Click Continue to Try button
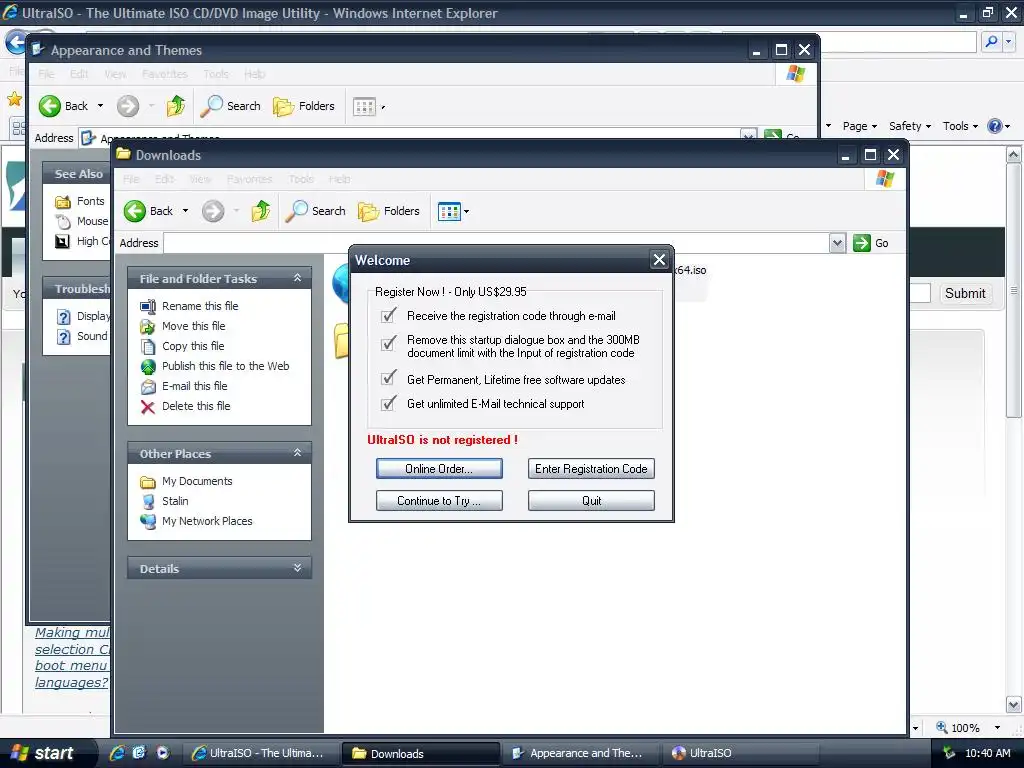The width and height of the screenshot is (1024, 768). [439, 501]
